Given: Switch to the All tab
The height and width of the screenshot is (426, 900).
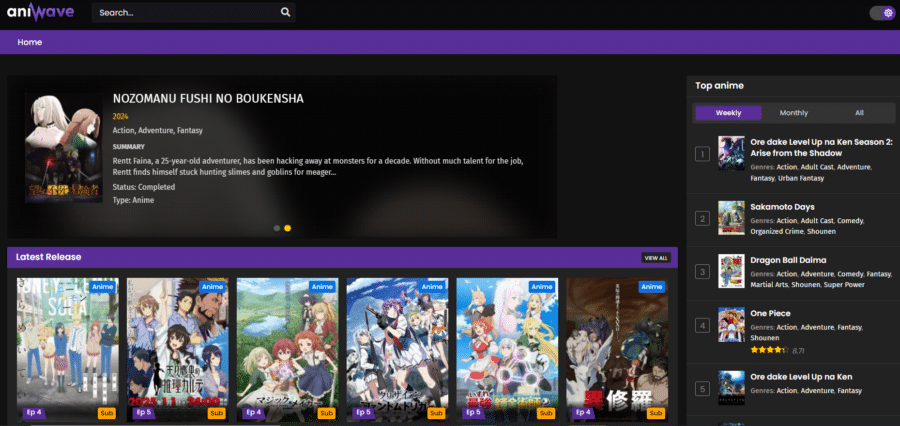Looking at the screenshot, I should pos(859,113).
